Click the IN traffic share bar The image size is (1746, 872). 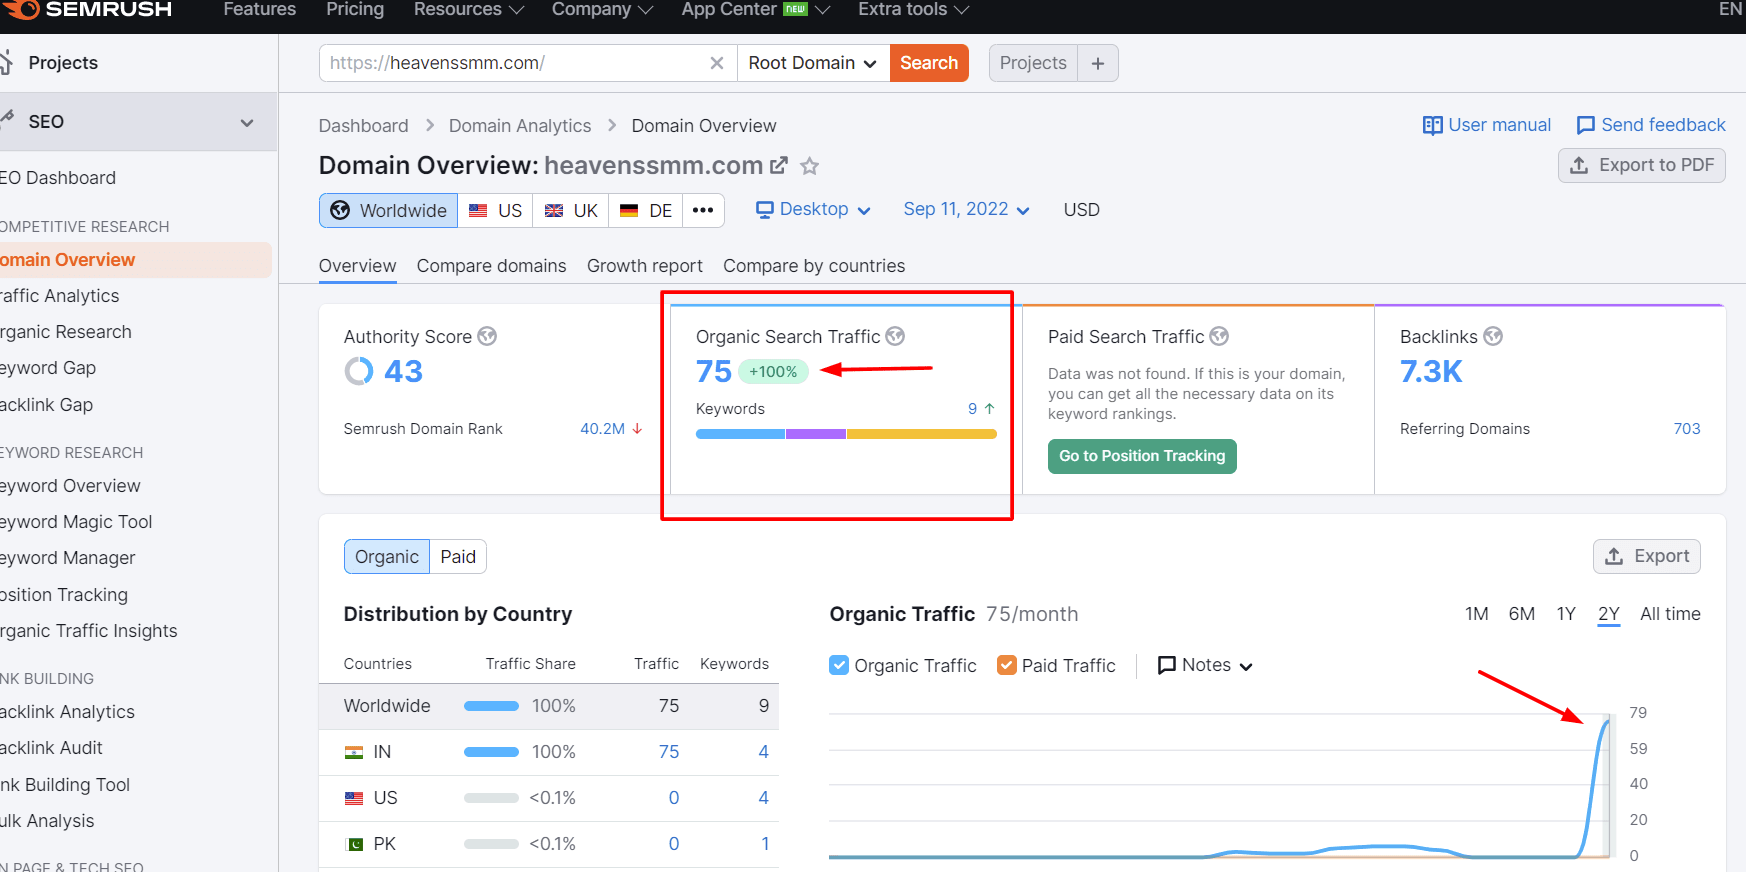pyautogui.click(x=491, y=752)
